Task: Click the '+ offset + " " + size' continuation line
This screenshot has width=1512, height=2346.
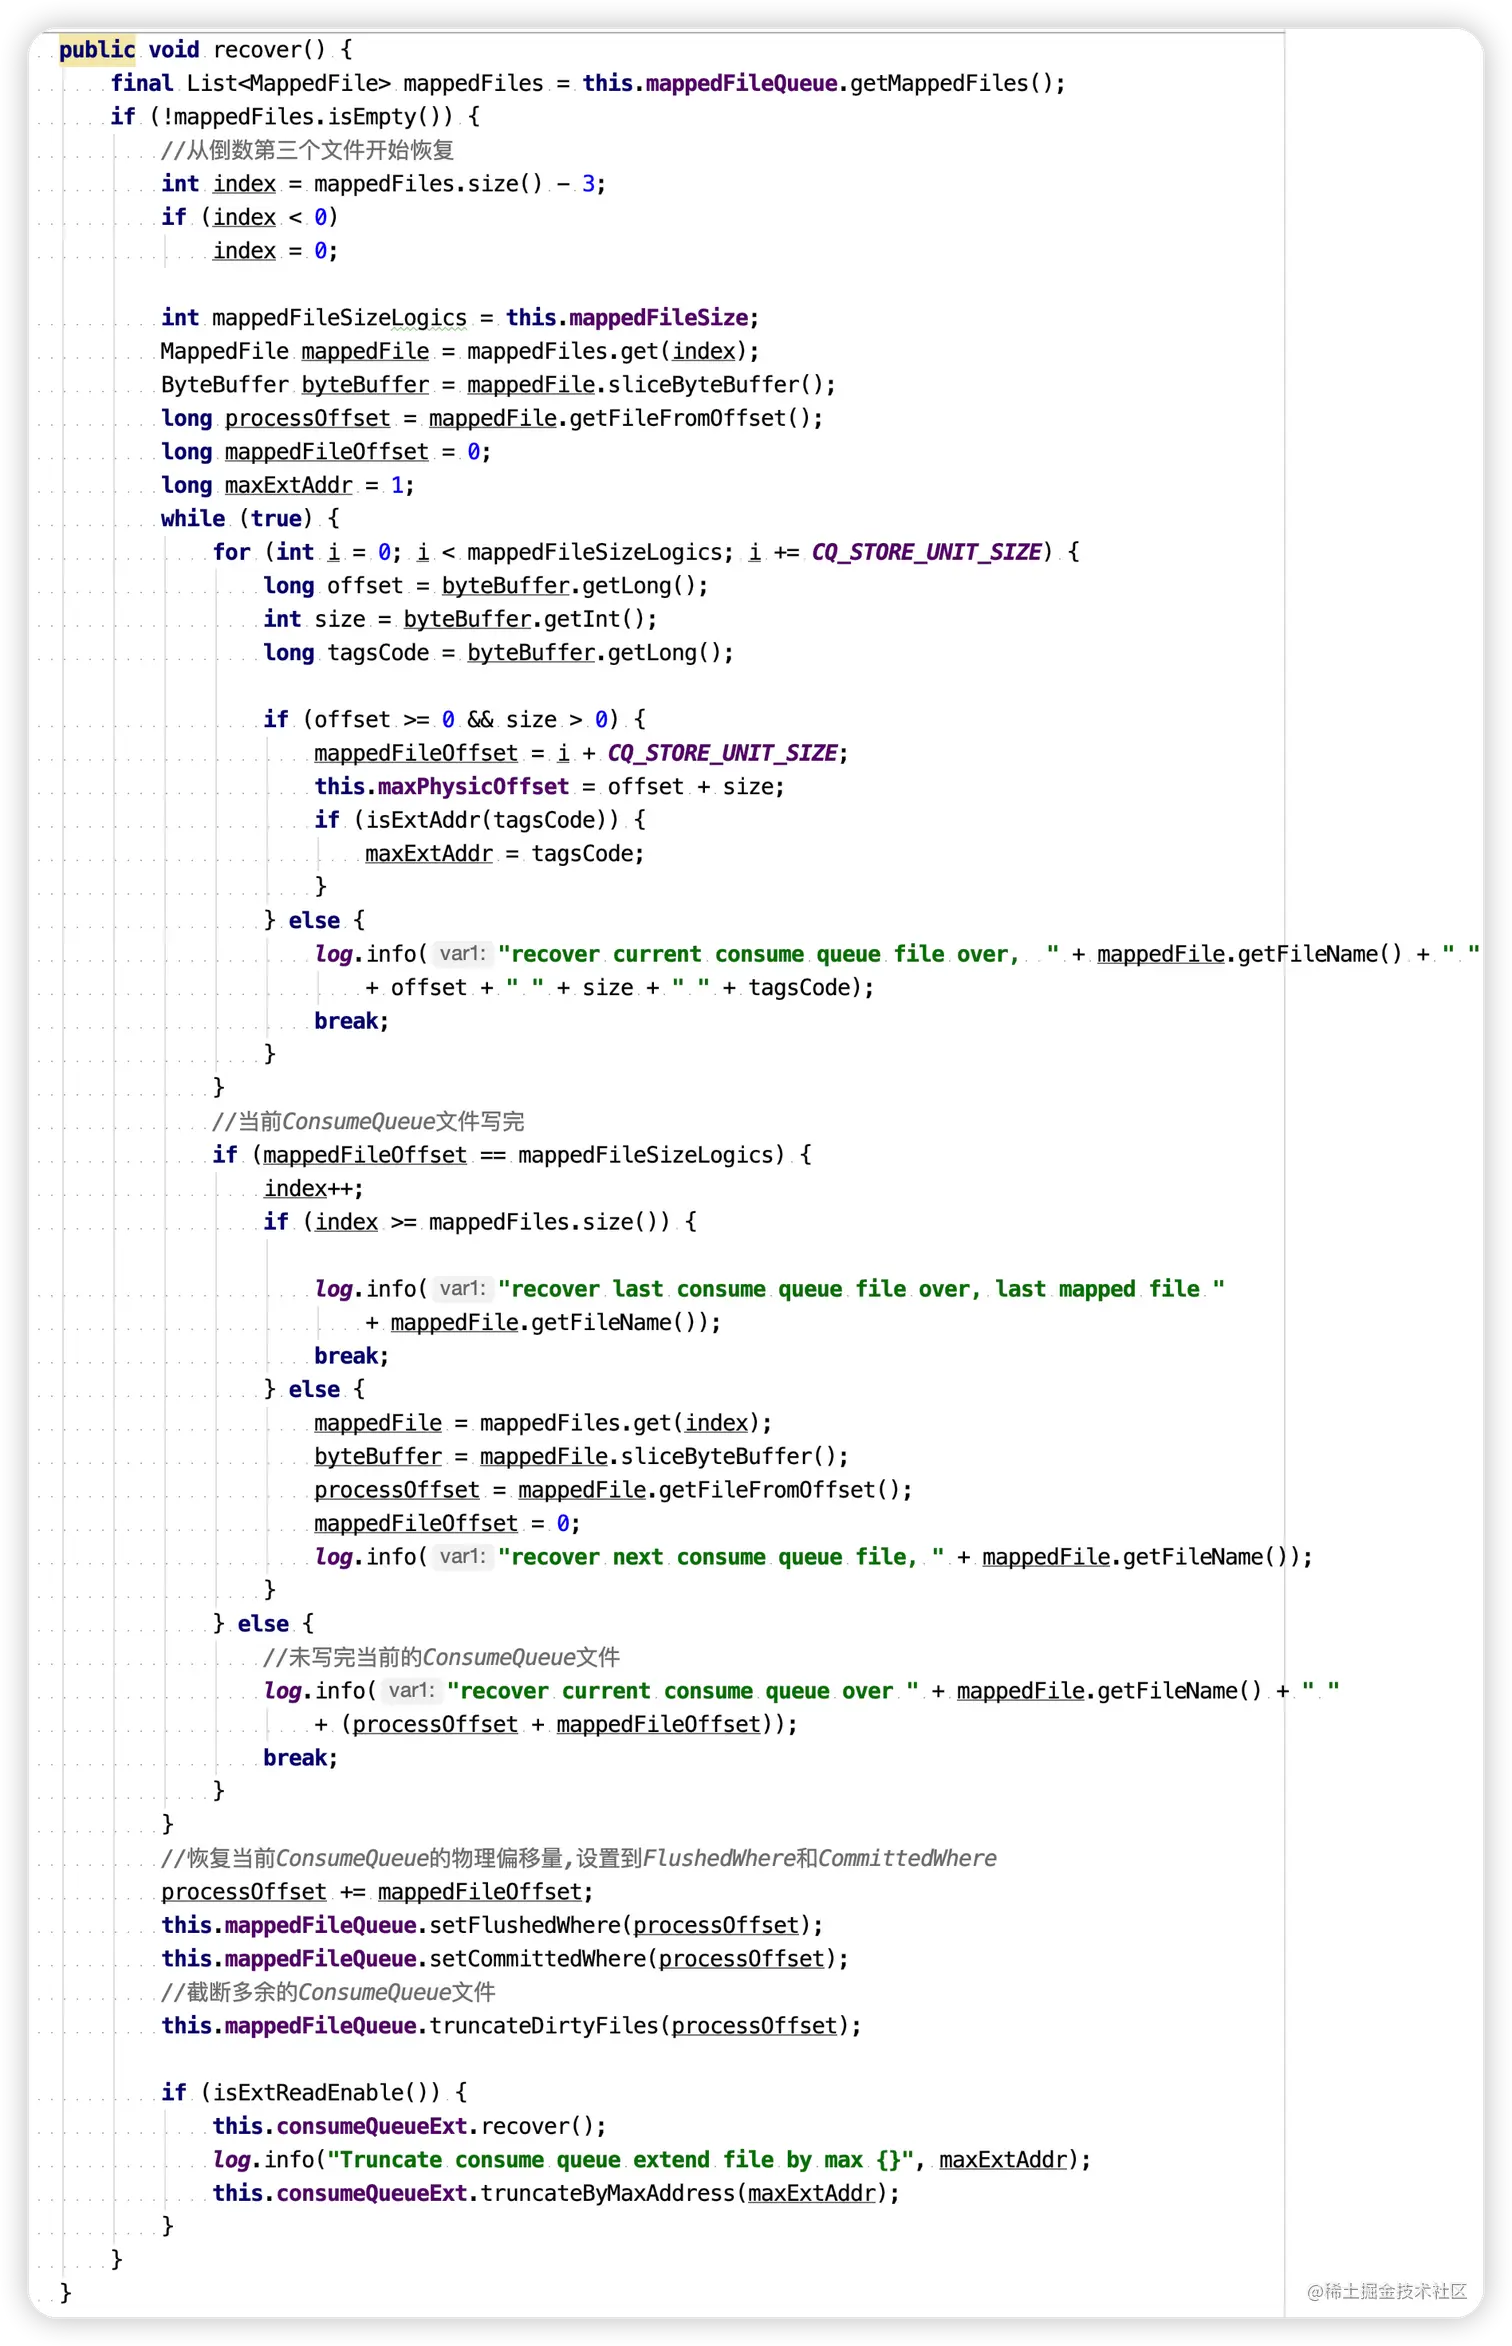Action: (x=620, y=987)
